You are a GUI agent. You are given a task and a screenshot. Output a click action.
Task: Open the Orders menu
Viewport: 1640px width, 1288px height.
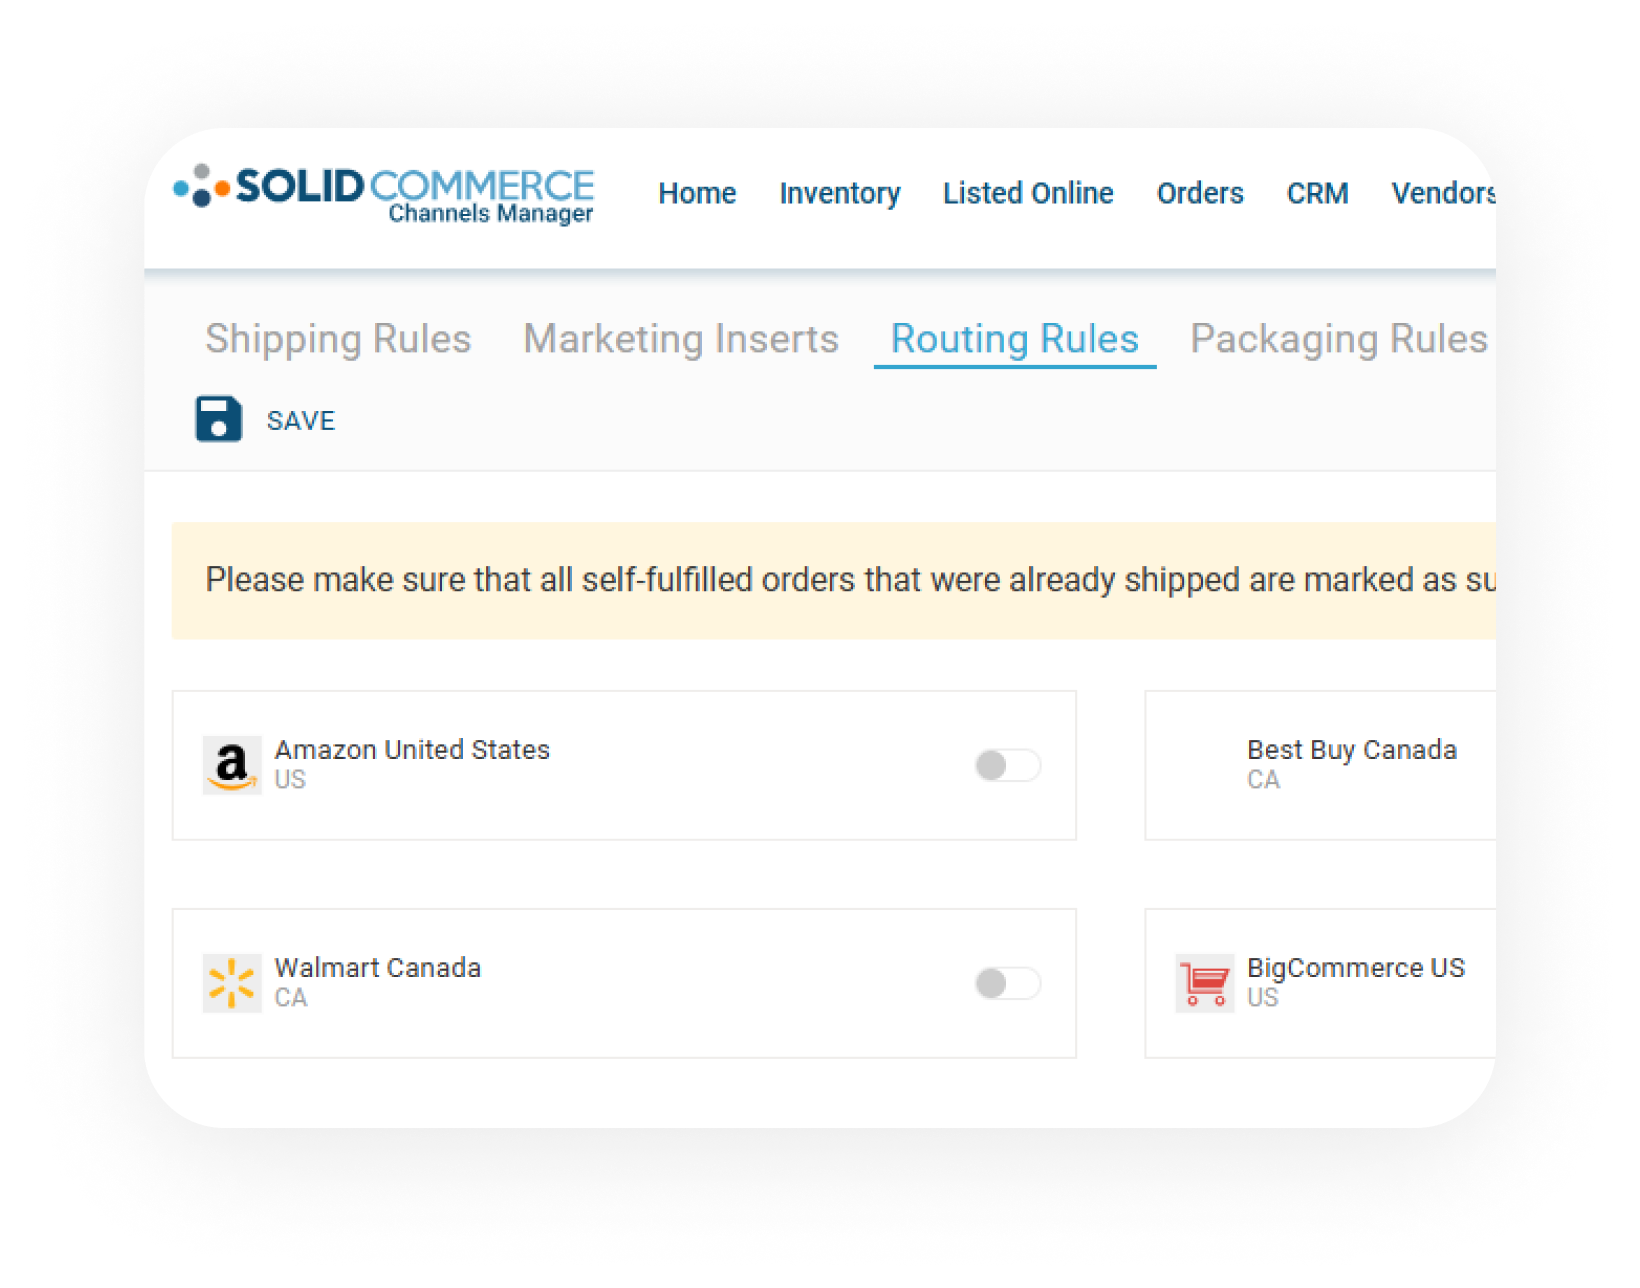1200,193
